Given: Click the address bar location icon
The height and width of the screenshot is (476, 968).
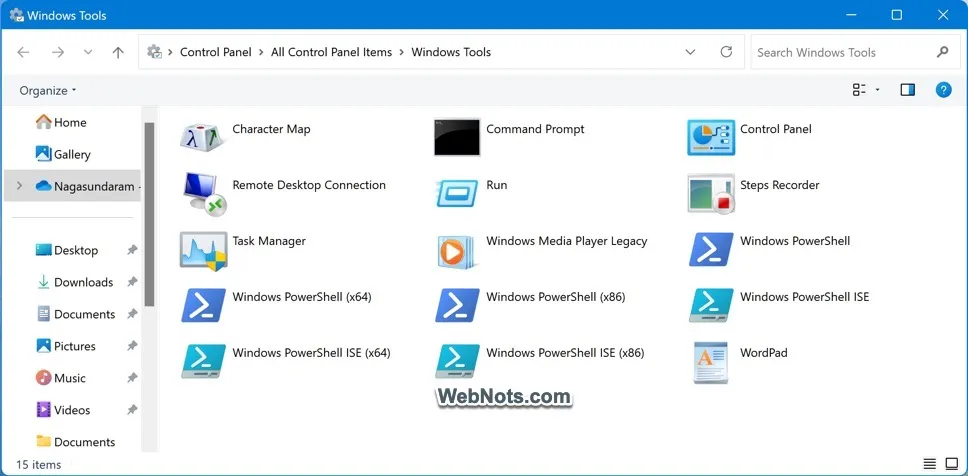Looking at the screenshot, I should pyautogui.click(x=154, y=52).
